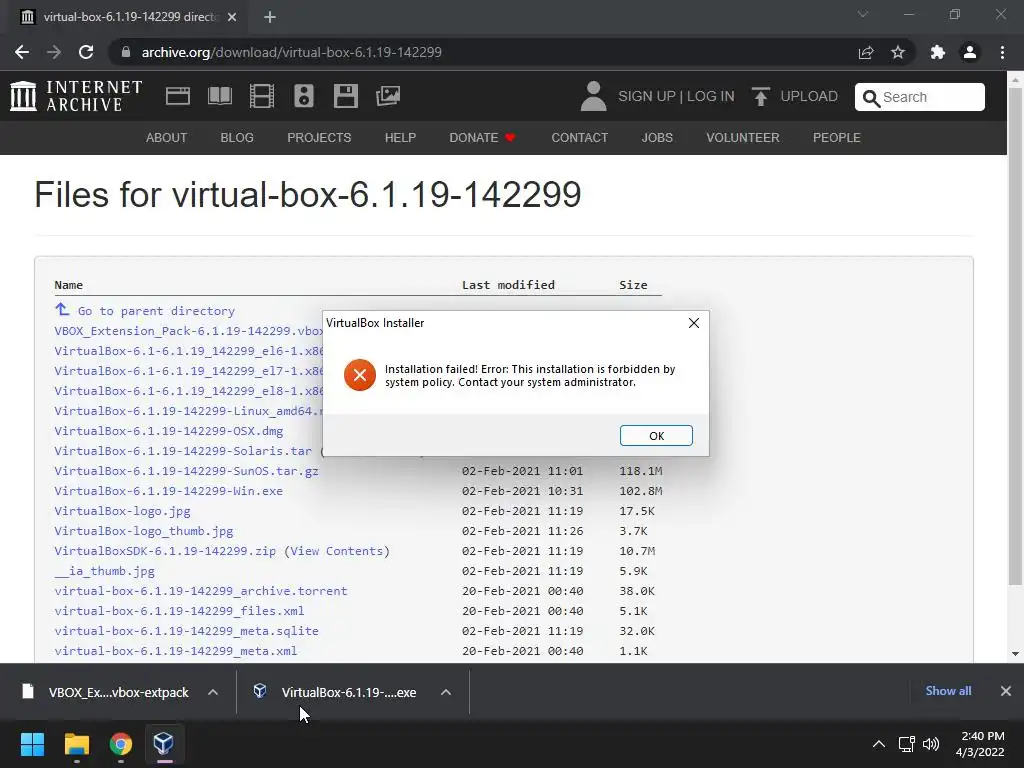Open the VOLUNTEER menu item

[x=743, y=138]
